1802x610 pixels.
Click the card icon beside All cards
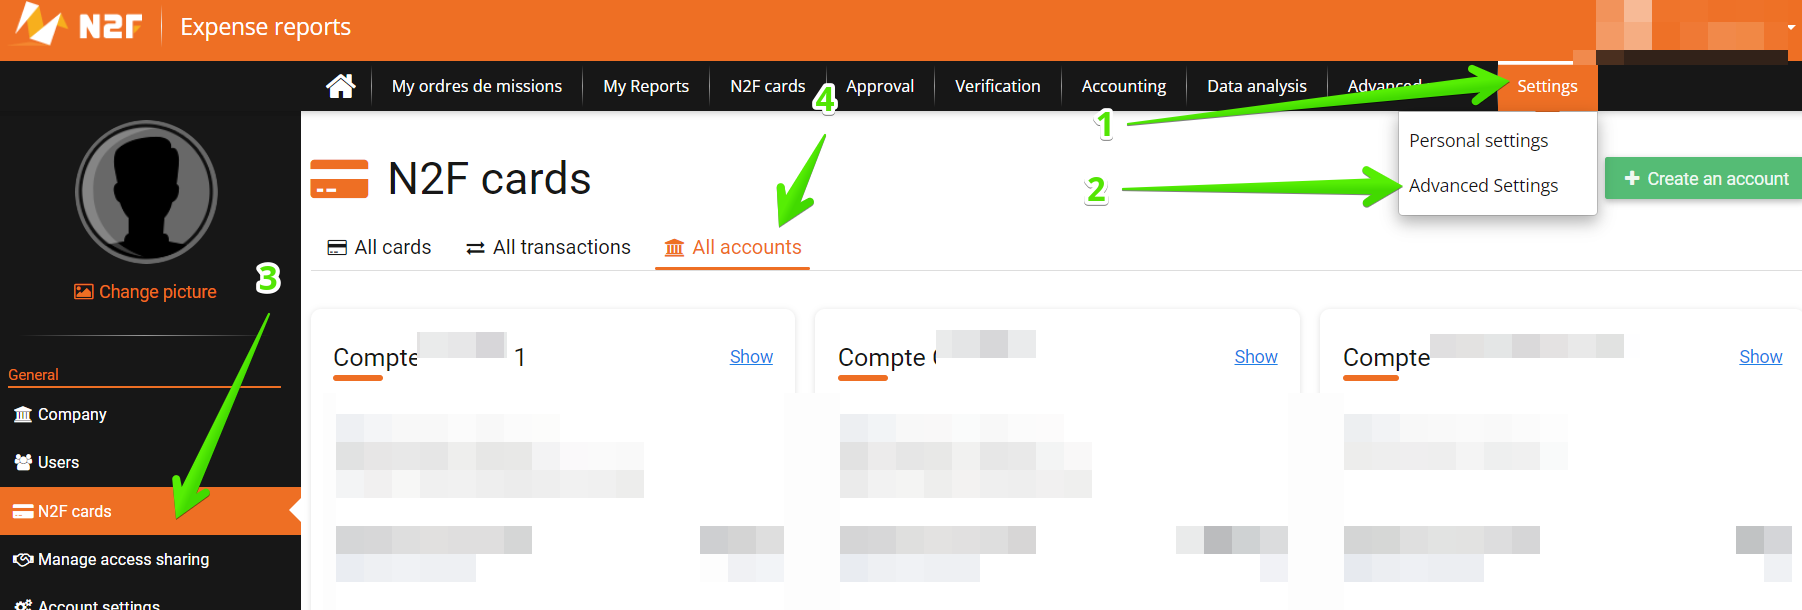[x=337, y=248]
